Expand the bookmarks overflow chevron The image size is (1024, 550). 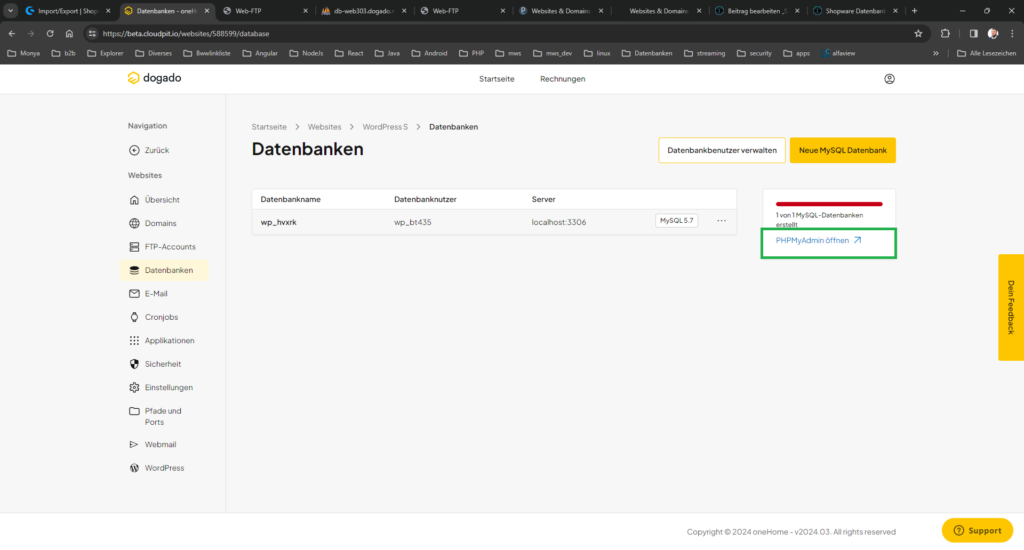[936, 53]
